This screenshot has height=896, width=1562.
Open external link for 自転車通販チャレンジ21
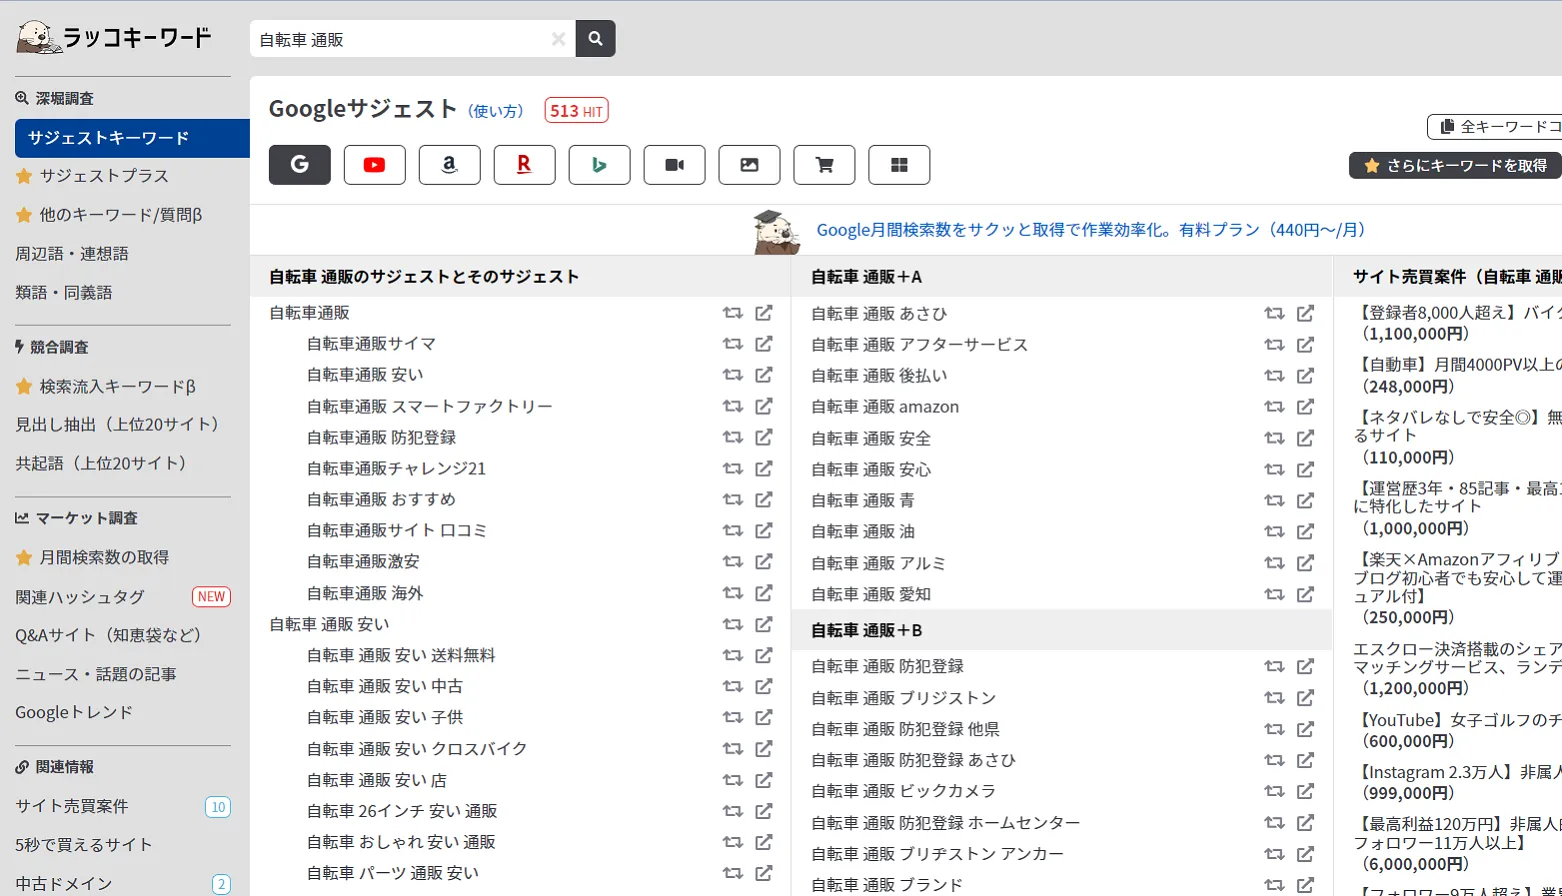764,468
